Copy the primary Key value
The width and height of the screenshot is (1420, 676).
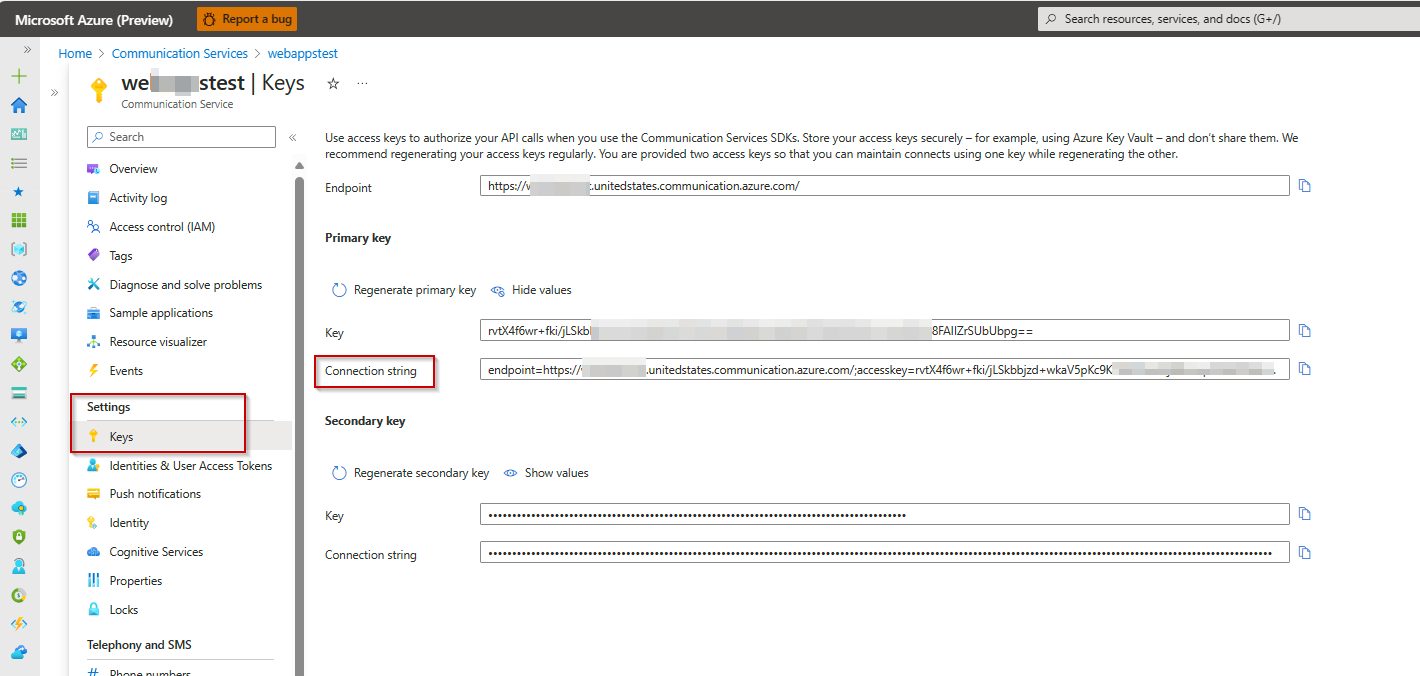coord(1304,331)
